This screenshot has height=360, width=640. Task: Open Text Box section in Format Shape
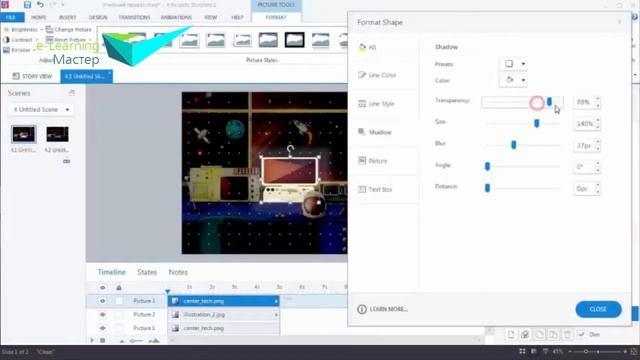point(383,189)
